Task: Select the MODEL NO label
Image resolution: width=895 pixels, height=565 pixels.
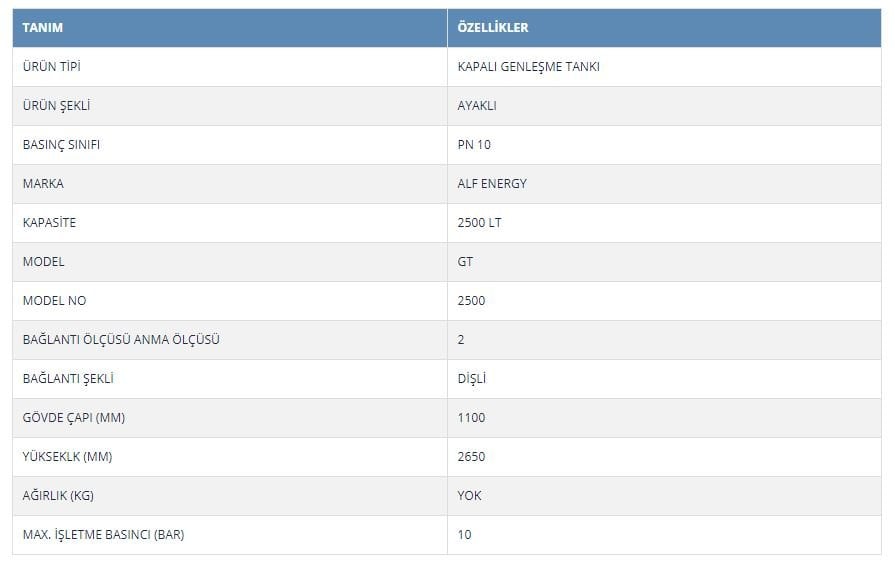Action: (54, 301)
